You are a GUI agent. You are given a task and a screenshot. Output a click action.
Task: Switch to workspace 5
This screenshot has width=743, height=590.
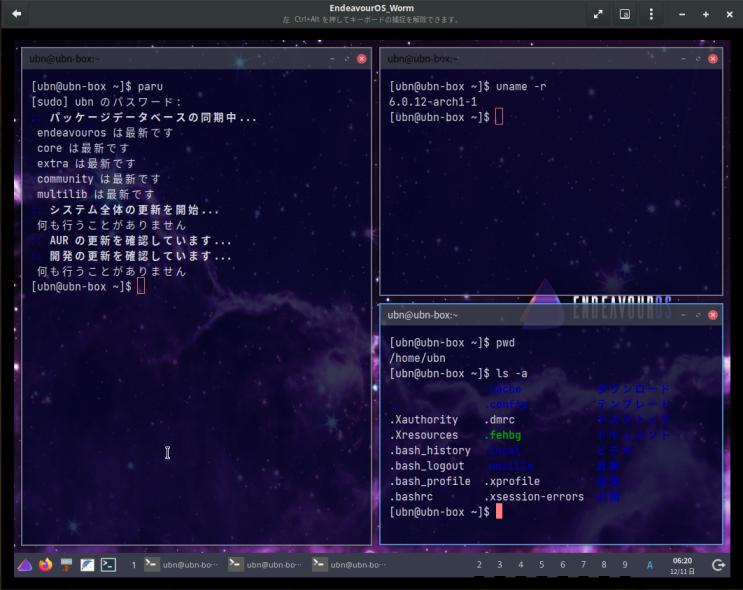pos(541,565)
